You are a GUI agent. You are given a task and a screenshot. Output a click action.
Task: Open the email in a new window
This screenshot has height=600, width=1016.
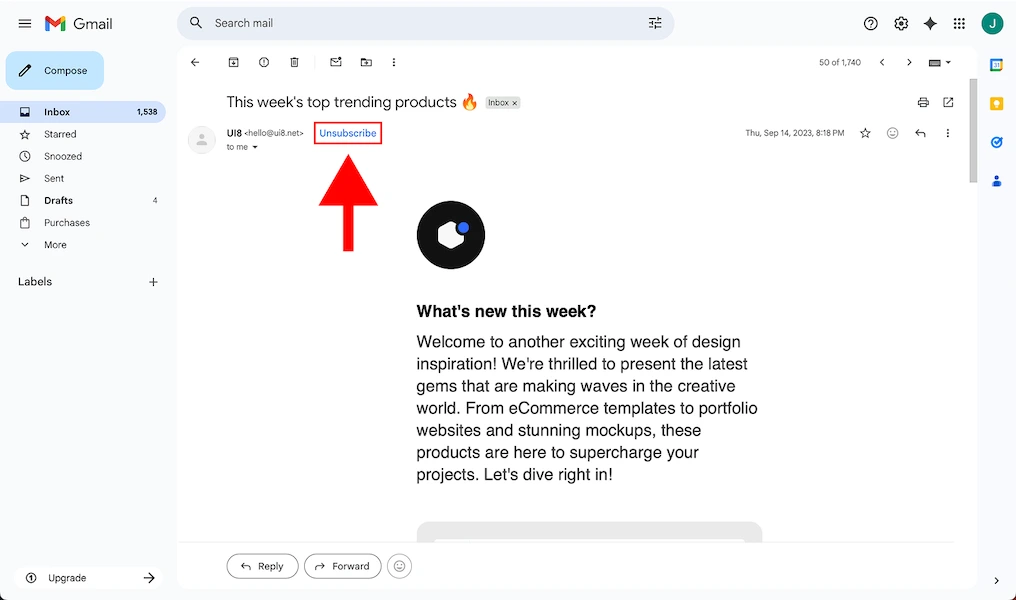tap(948, 102)
